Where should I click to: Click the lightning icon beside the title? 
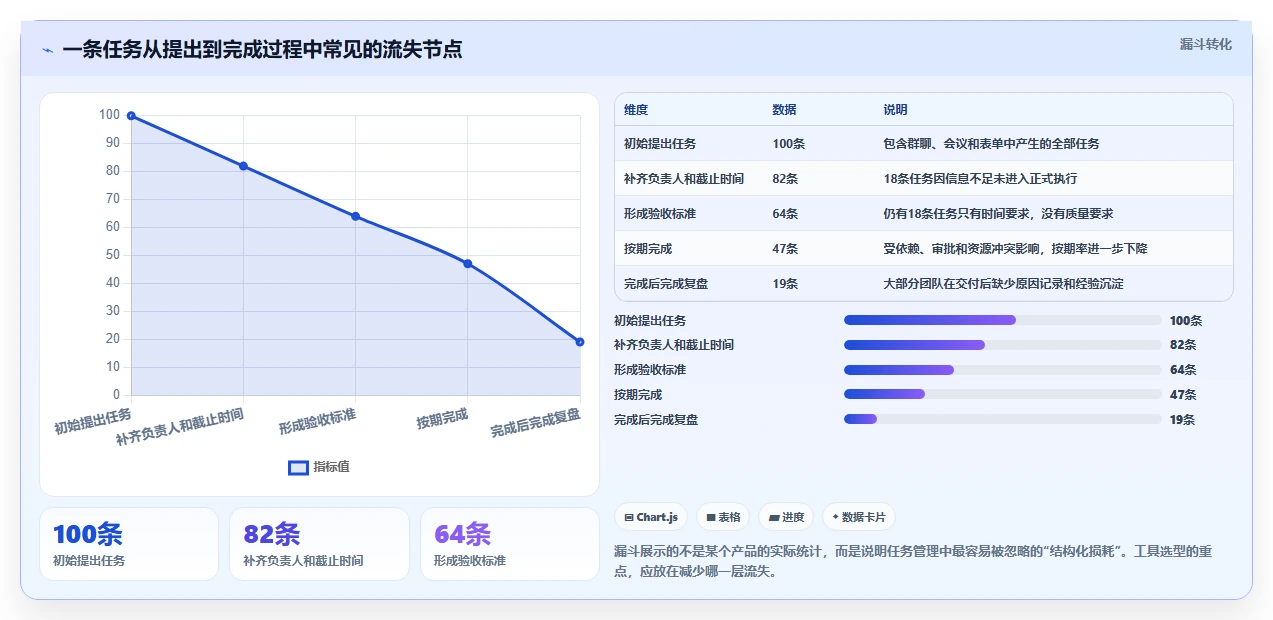click(47, 50)
